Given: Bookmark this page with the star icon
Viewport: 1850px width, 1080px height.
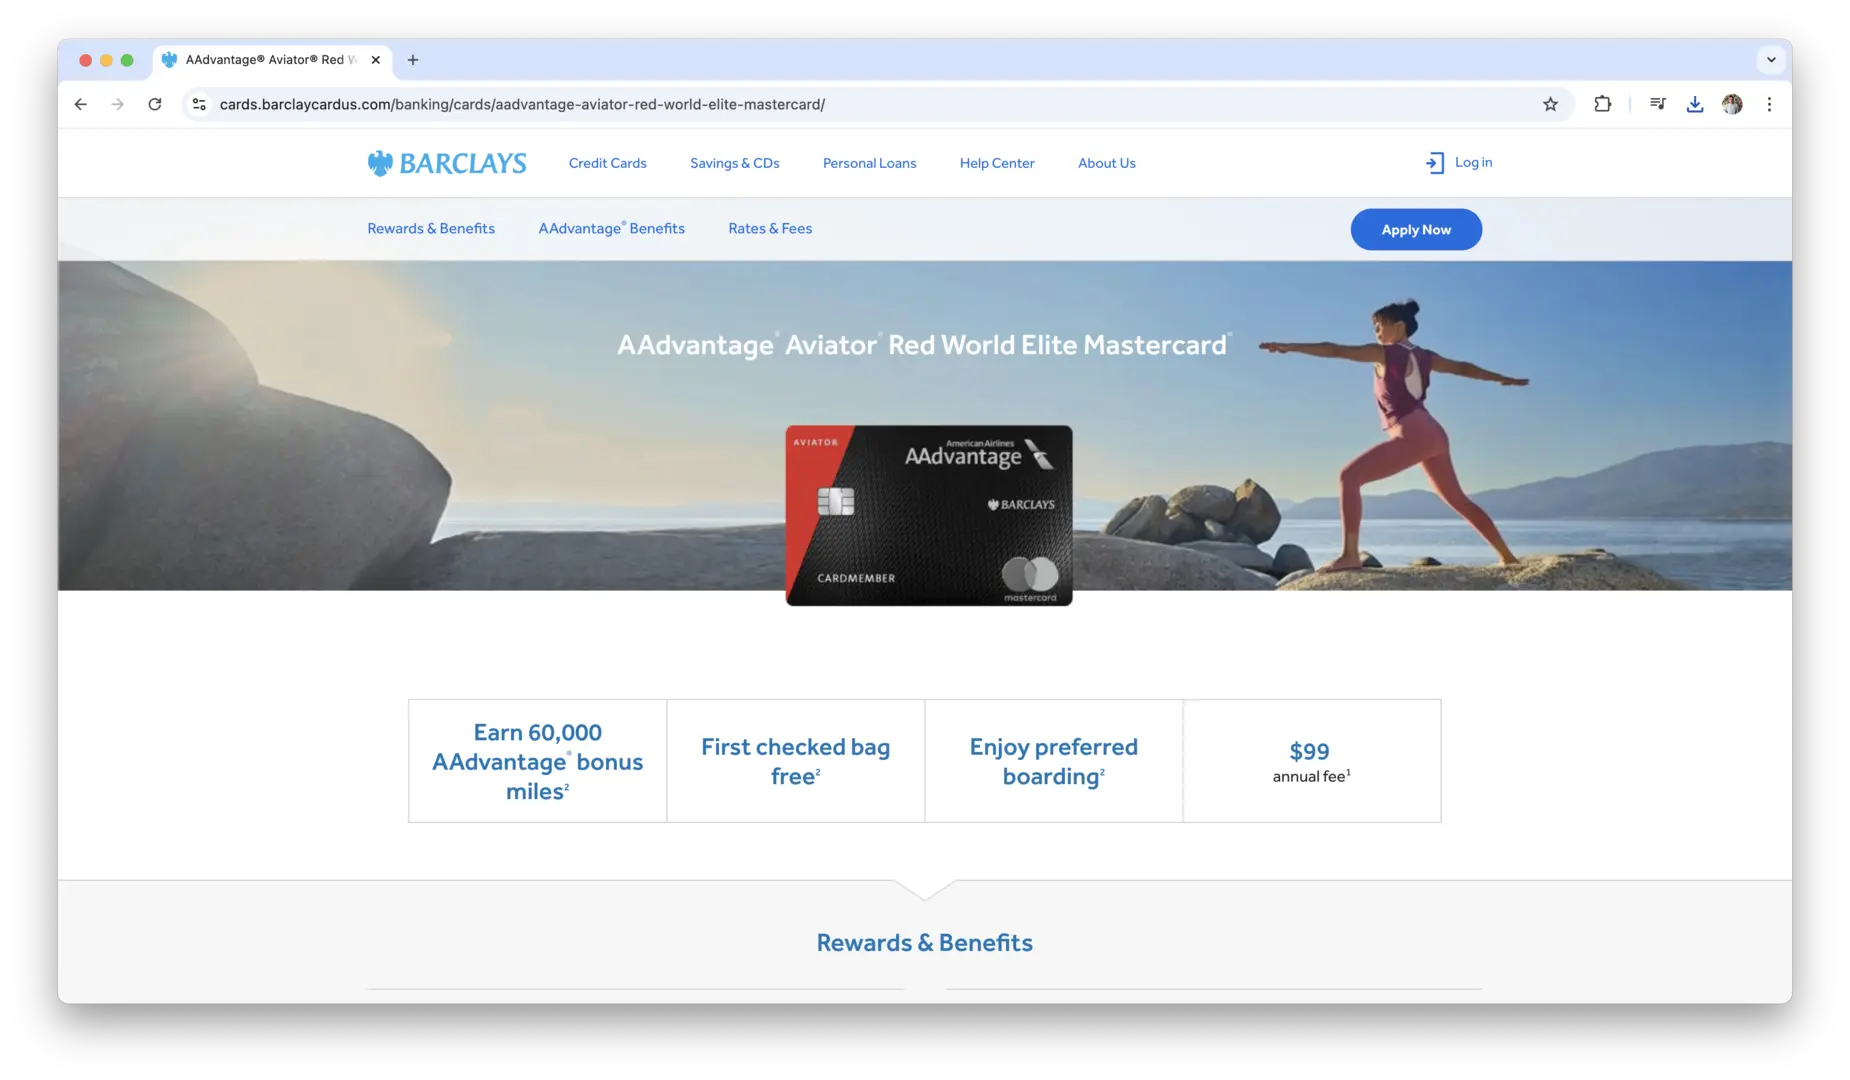Looking at the screenshot, I should [1550, 104].
